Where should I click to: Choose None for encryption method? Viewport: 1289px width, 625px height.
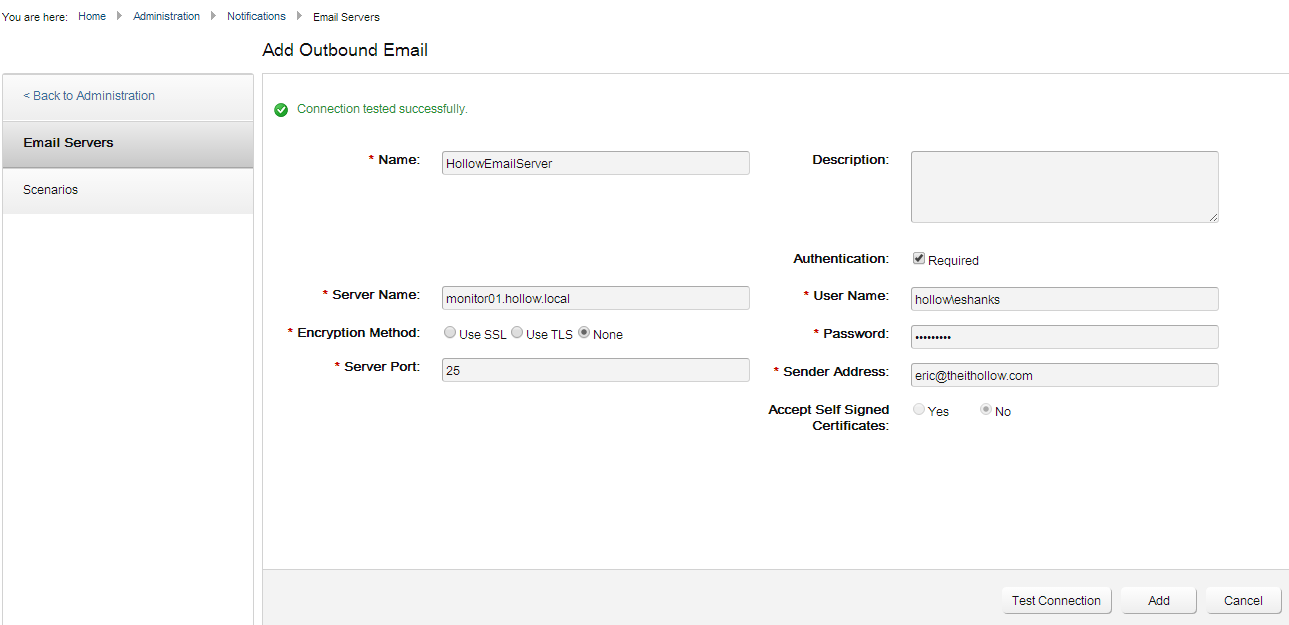coord(584,333)
